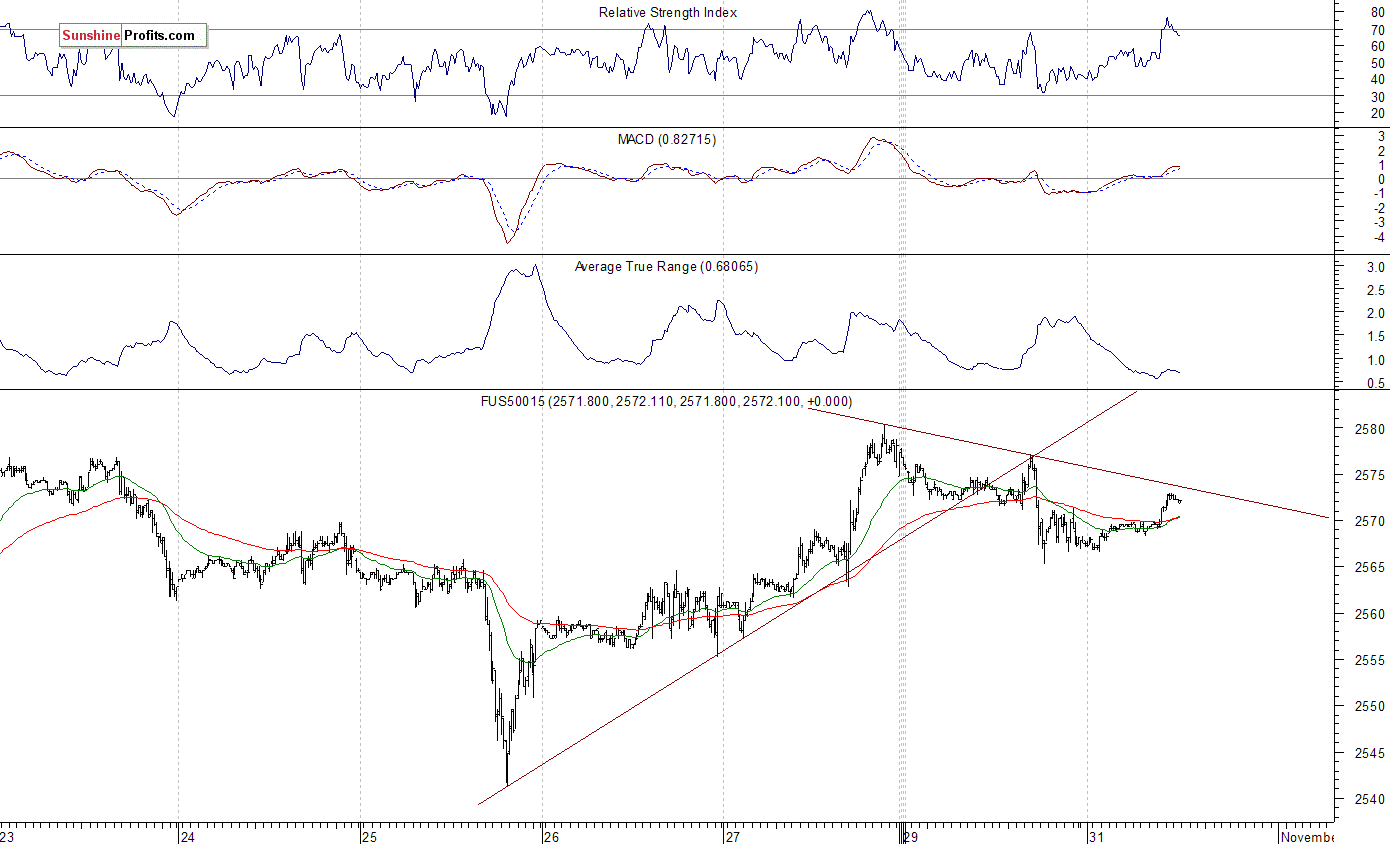Click the MACD (0.82715) label
Screen dimensions: 1390x844
(x=667, y=139)
